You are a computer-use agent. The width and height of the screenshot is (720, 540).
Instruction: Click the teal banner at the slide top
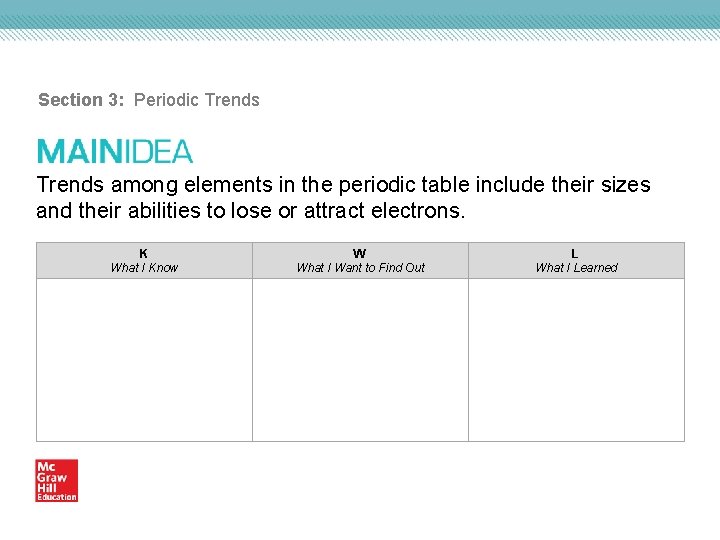(x=360, y=13)
